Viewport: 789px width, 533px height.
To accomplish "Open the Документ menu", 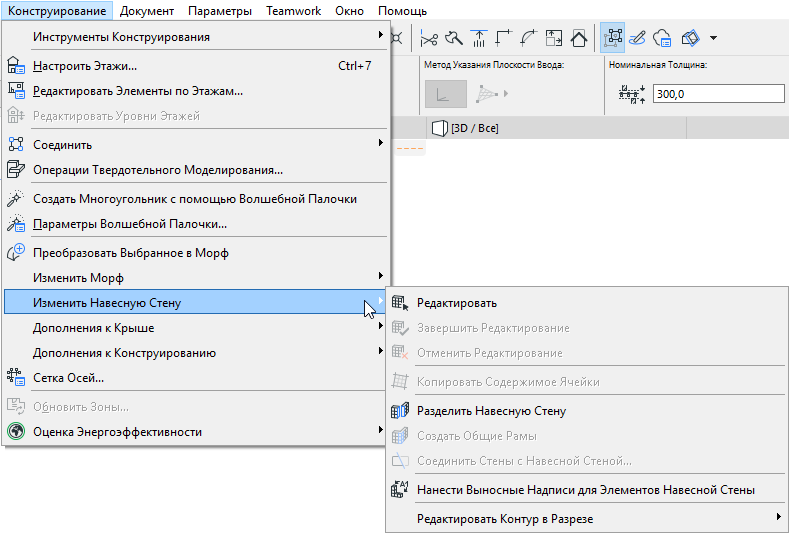I will (x=147, y=11).
